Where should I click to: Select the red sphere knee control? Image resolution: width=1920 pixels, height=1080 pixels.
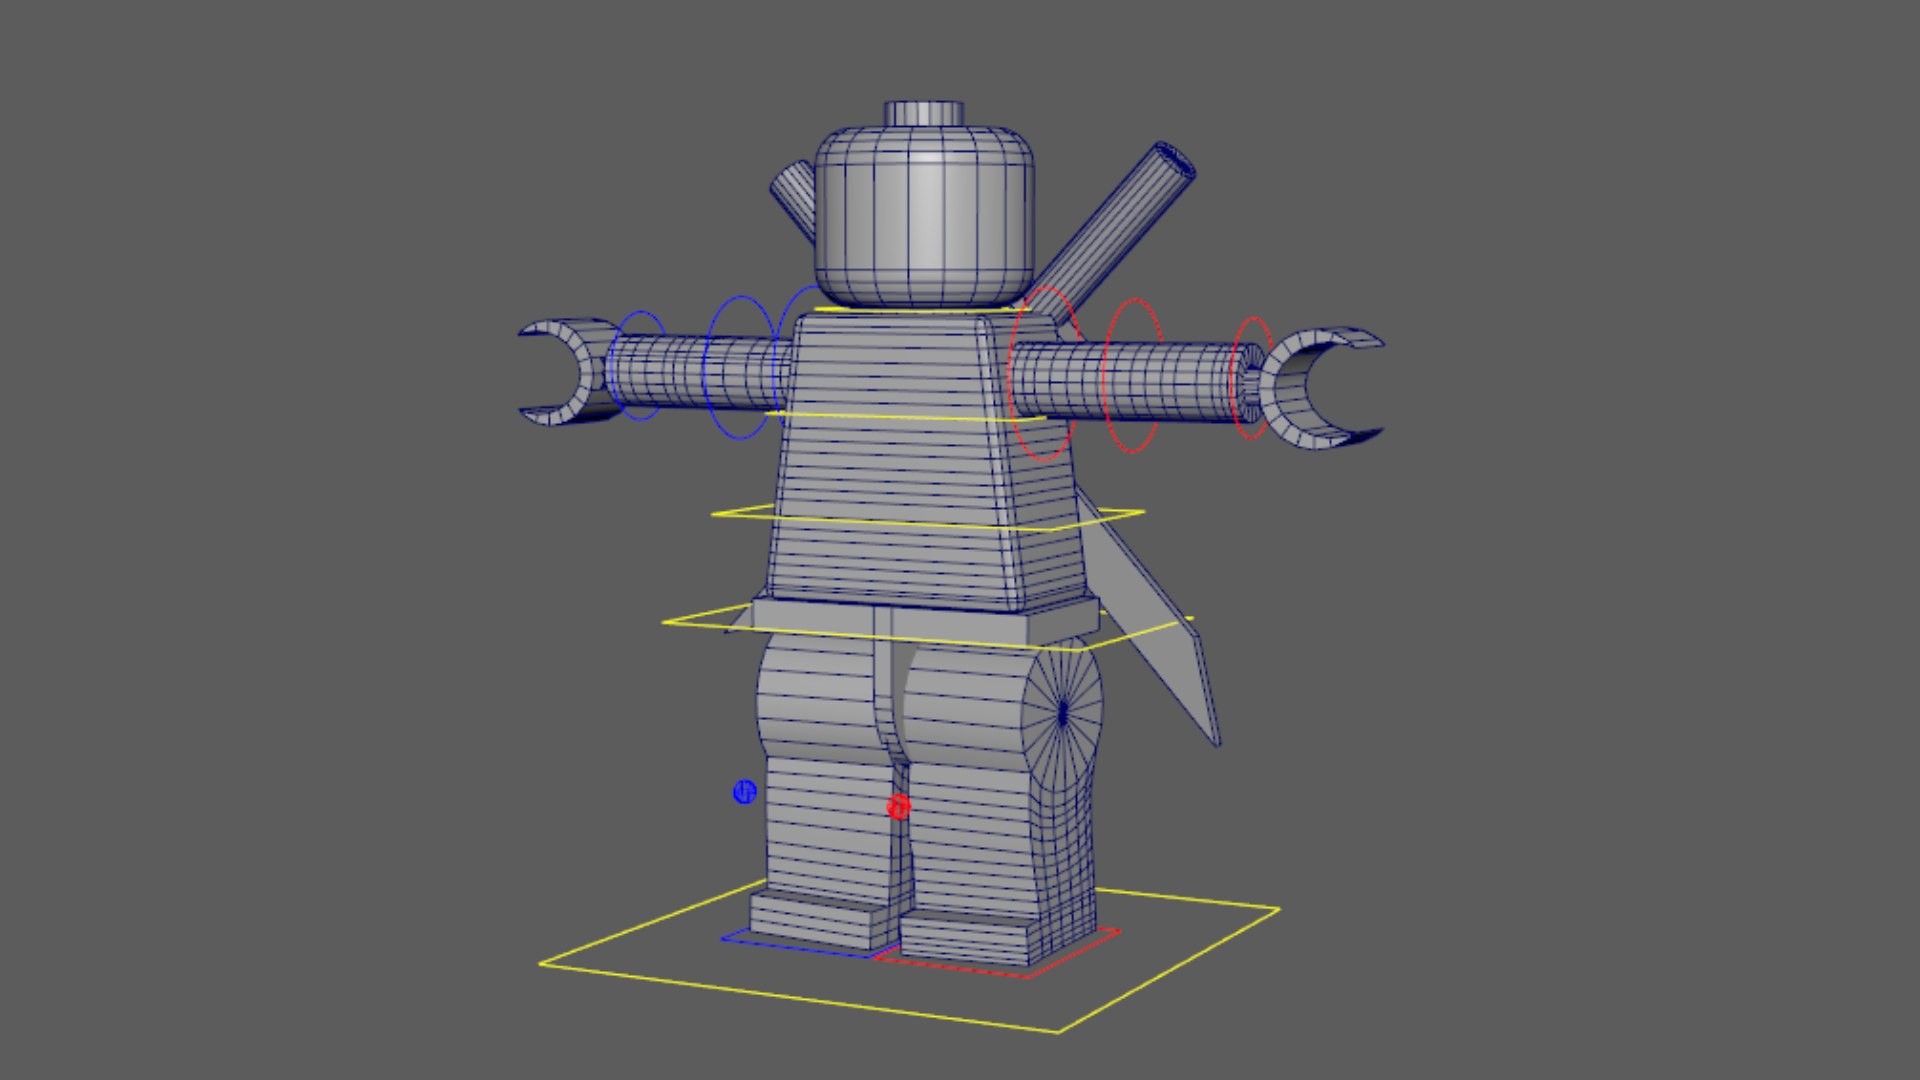tap(899, 806)
